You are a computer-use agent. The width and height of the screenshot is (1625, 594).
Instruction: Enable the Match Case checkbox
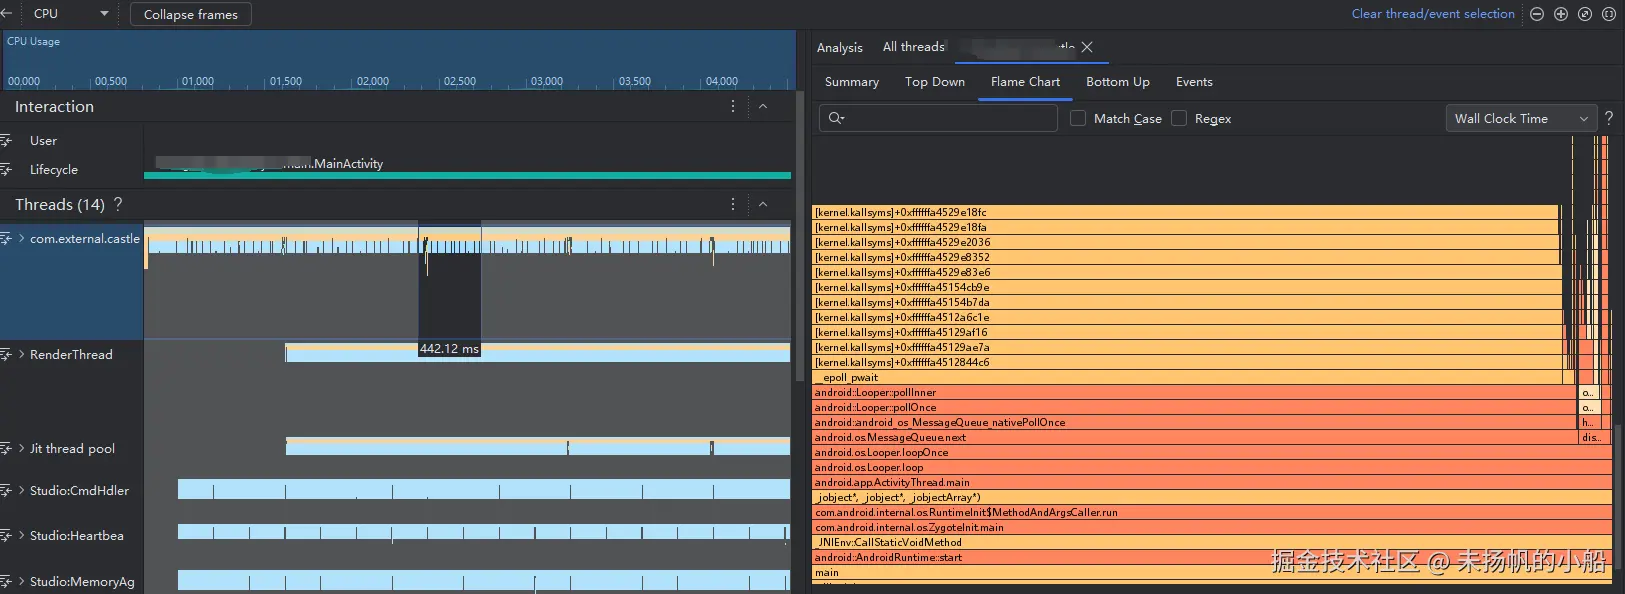[x=1078, y=118]
